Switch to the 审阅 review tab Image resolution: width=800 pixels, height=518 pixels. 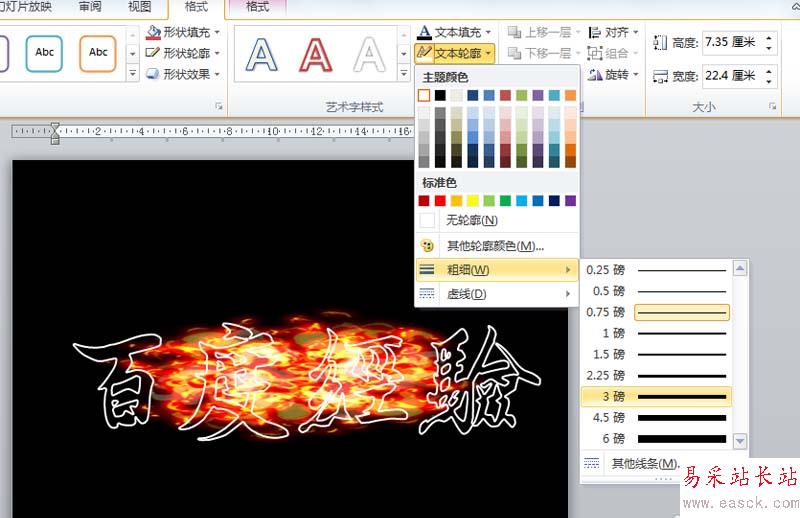(x=90, y=7)
